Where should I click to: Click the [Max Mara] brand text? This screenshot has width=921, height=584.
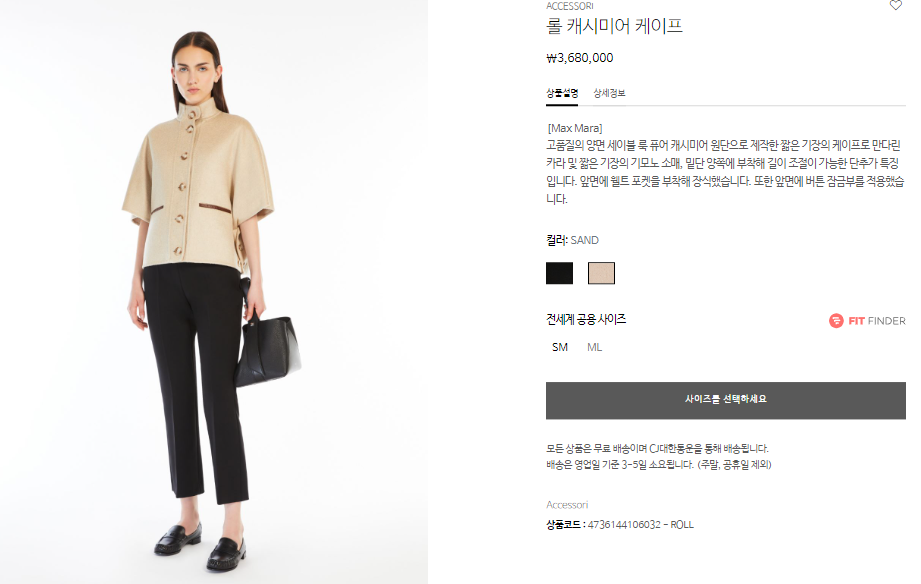point(575,128)
